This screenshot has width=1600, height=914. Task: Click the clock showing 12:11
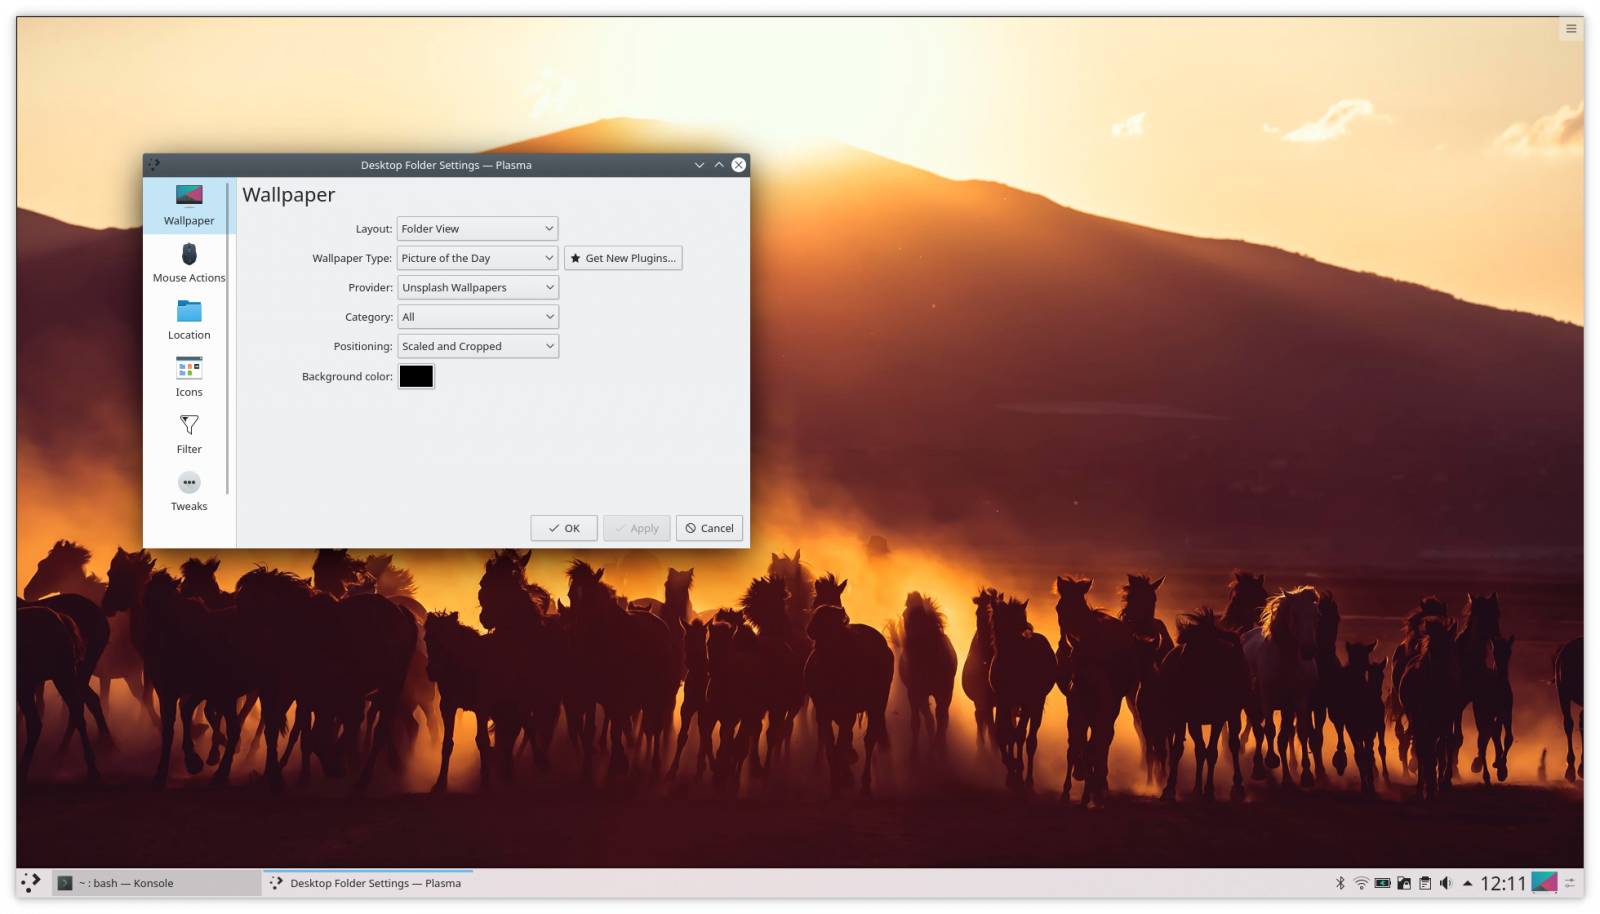(x=1503, y=883)
